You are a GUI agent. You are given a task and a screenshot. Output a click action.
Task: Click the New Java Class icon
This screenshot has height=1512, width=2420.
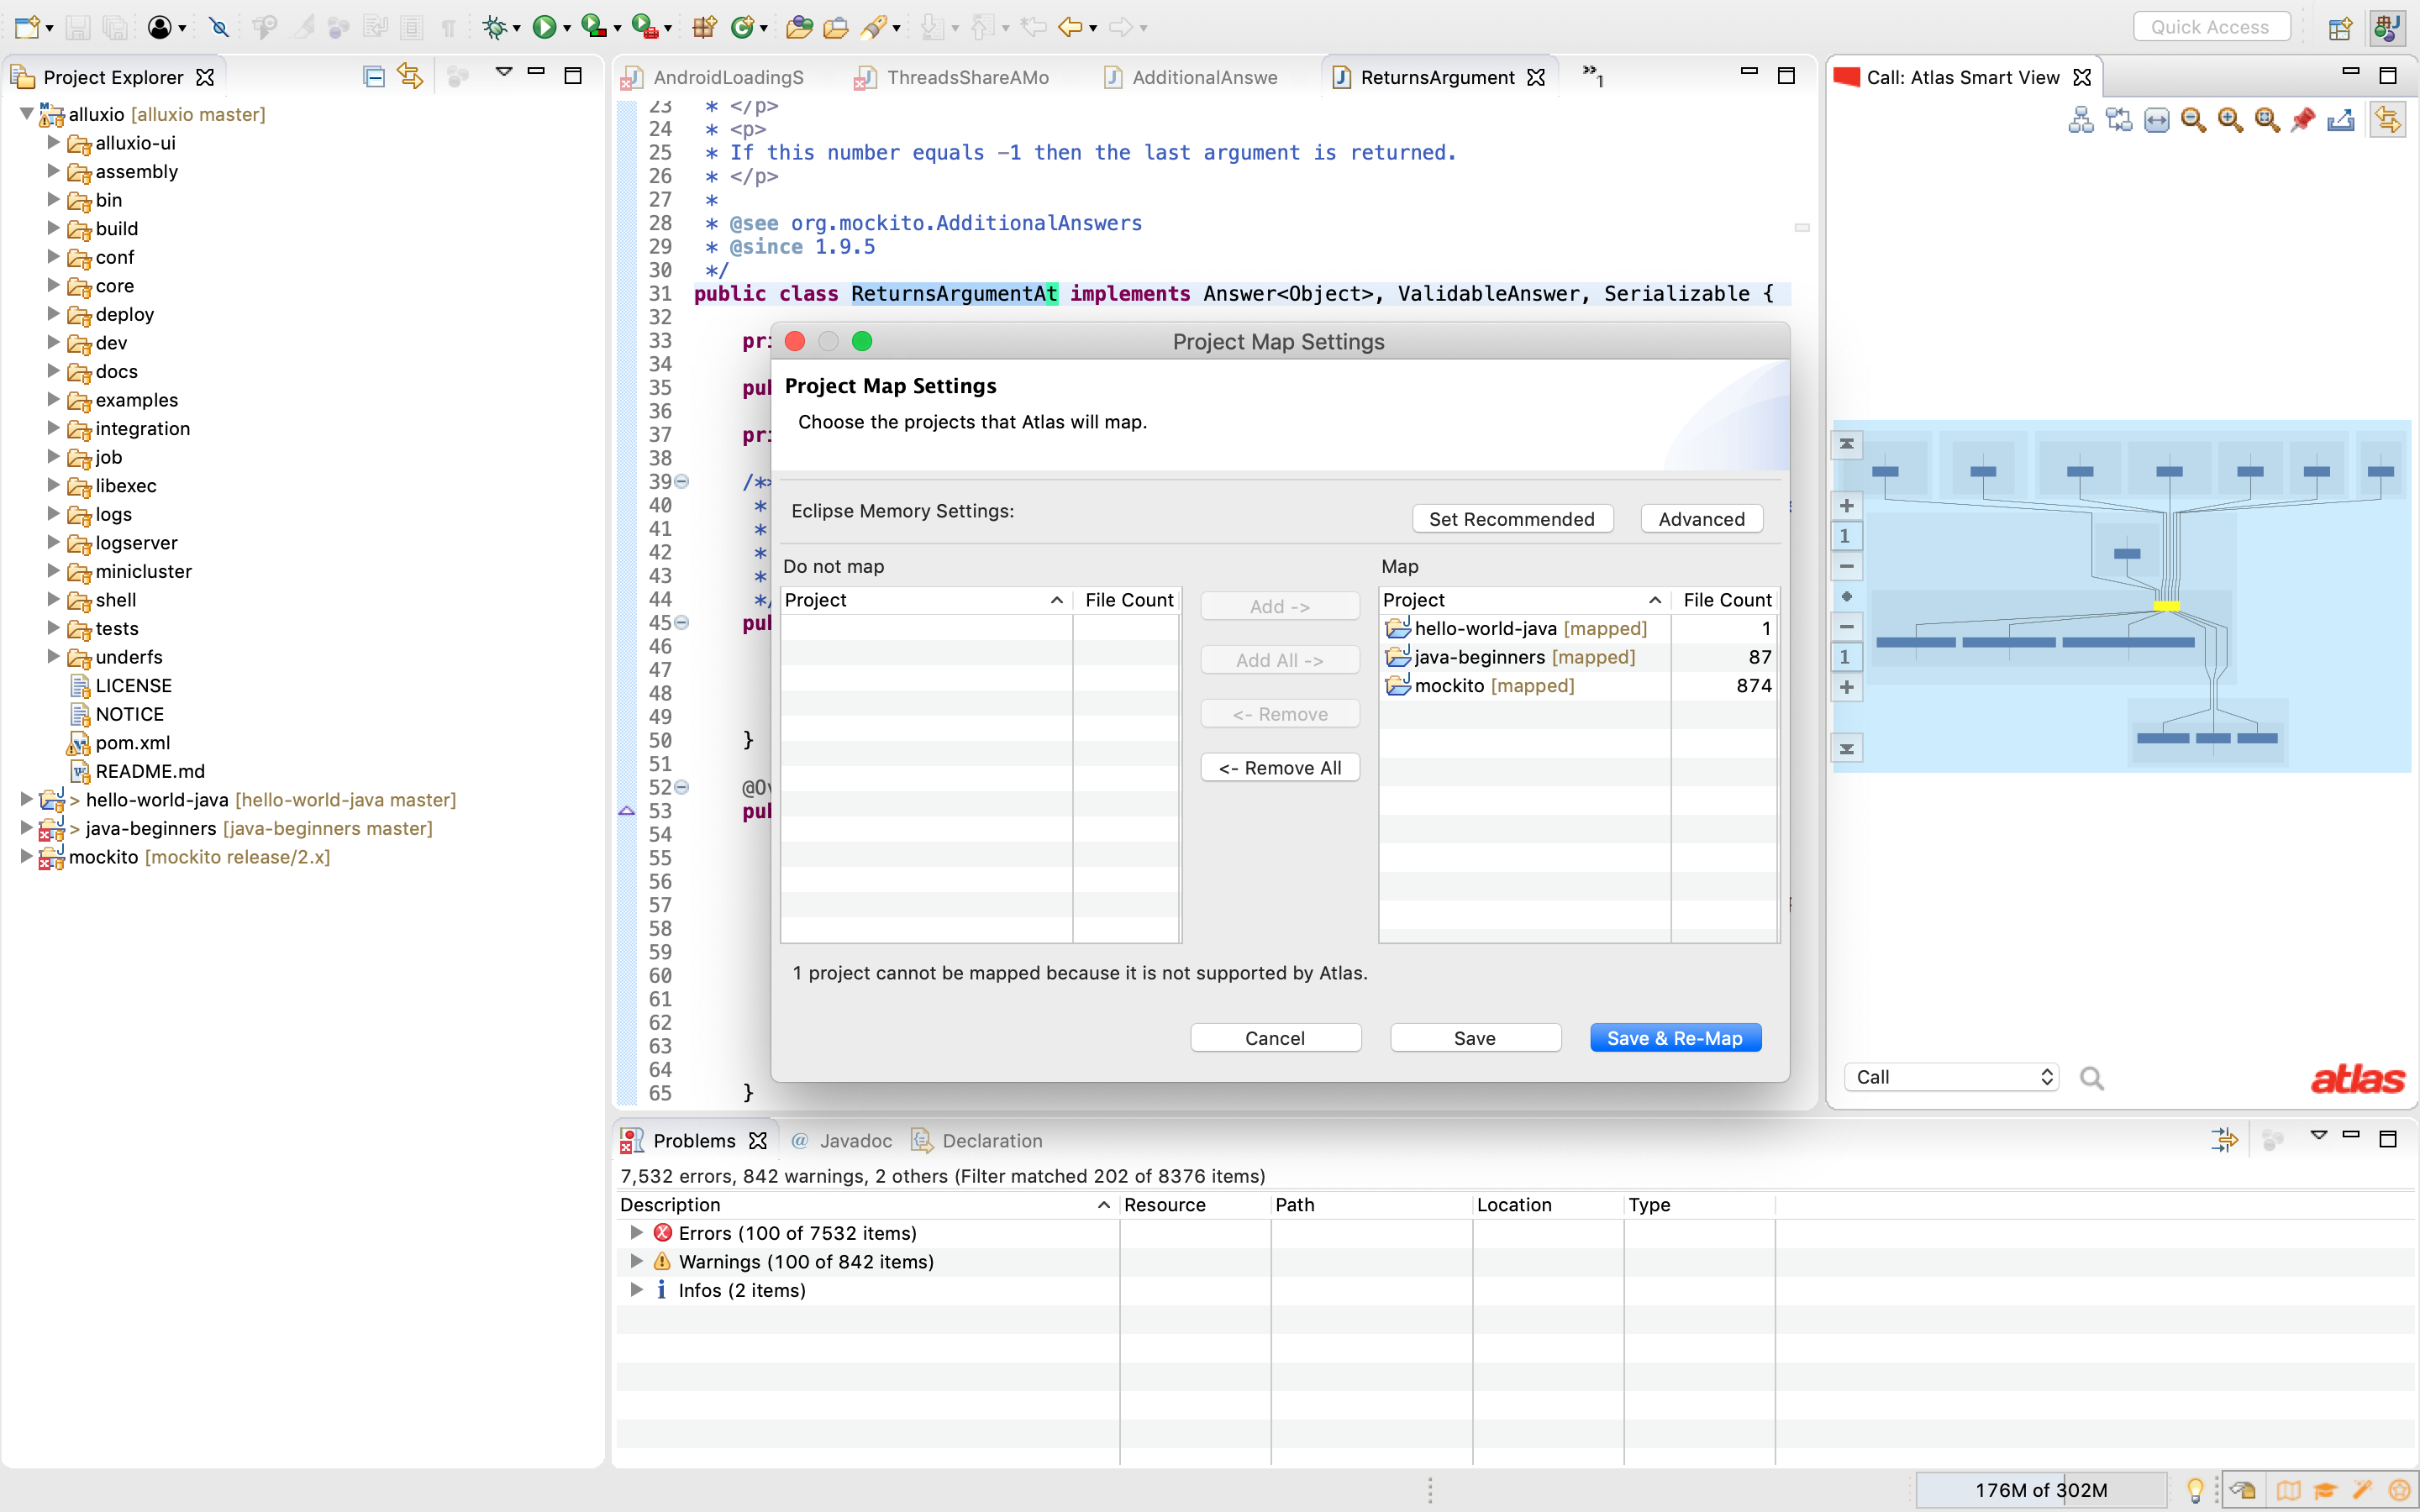(x=742, y=27)
